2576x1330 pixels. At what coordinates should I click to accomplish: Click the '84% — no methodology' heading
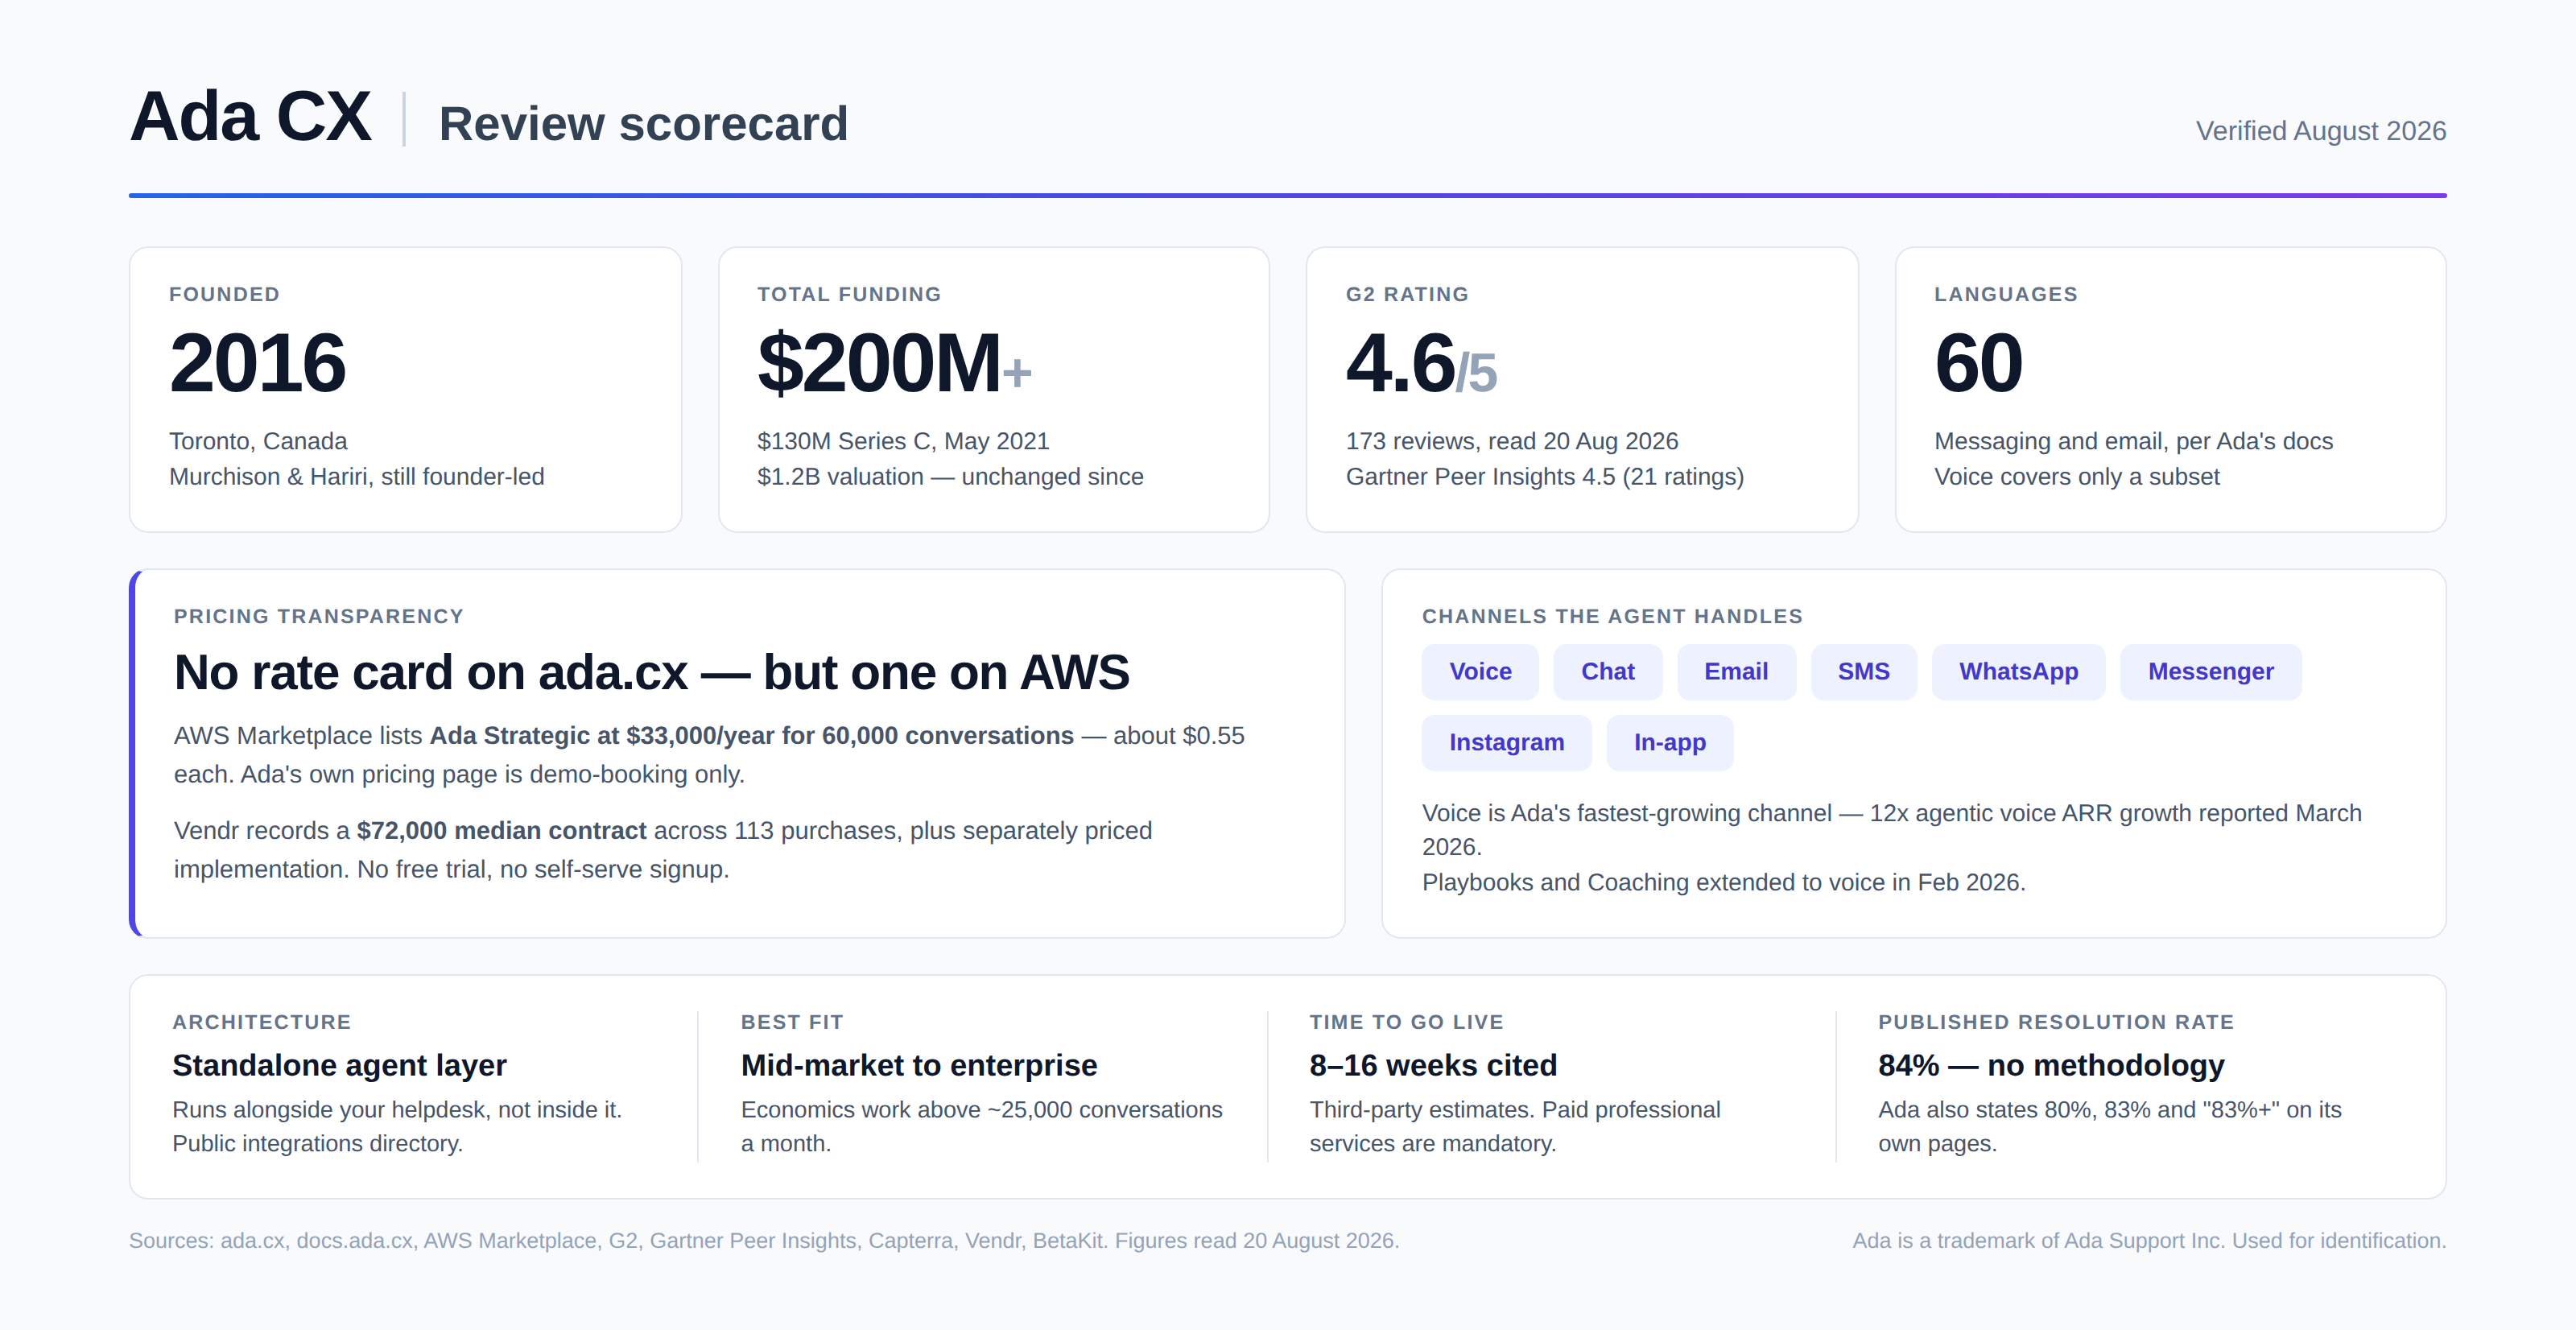click(2050, 1066)
